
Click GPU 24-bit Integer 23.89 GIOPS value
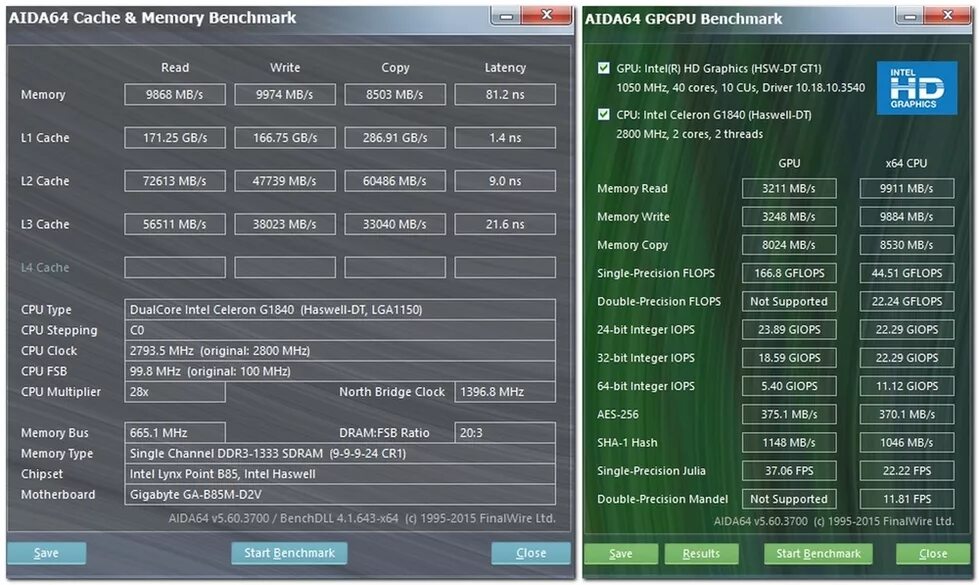point(789,330)
